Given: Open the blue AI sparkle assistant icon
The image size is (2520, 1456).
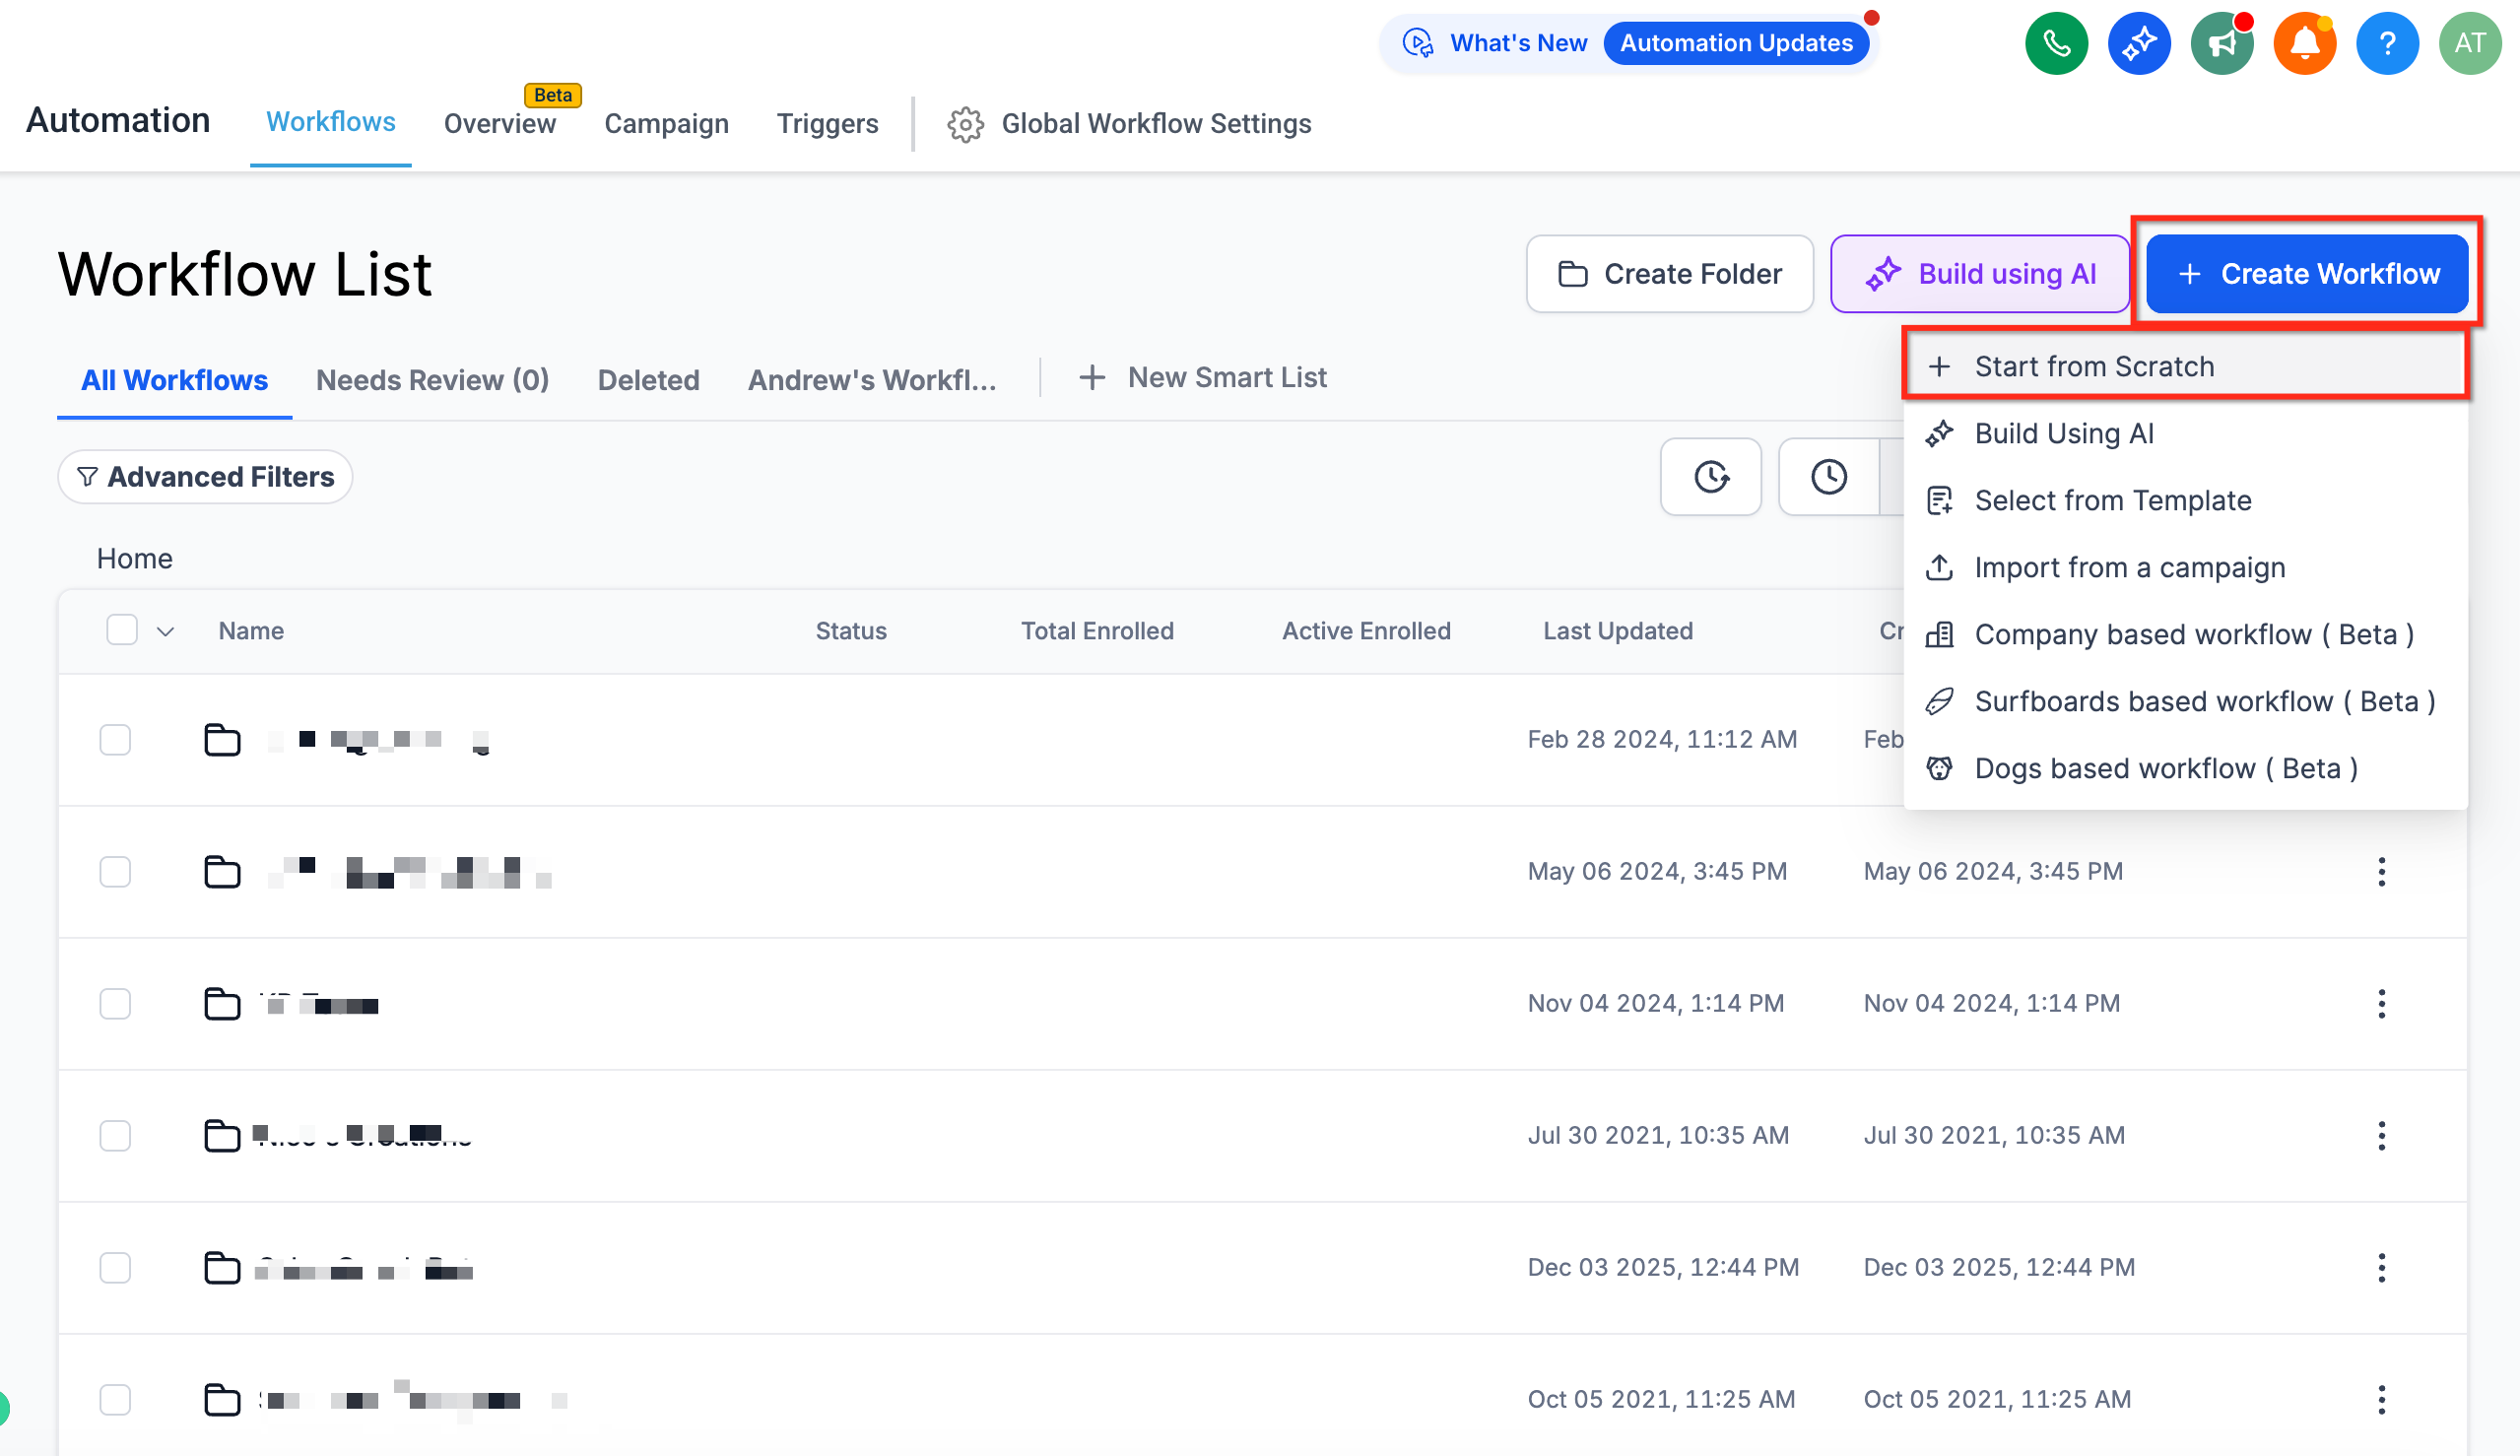Looking at the screenshot, I should 2138,44.
